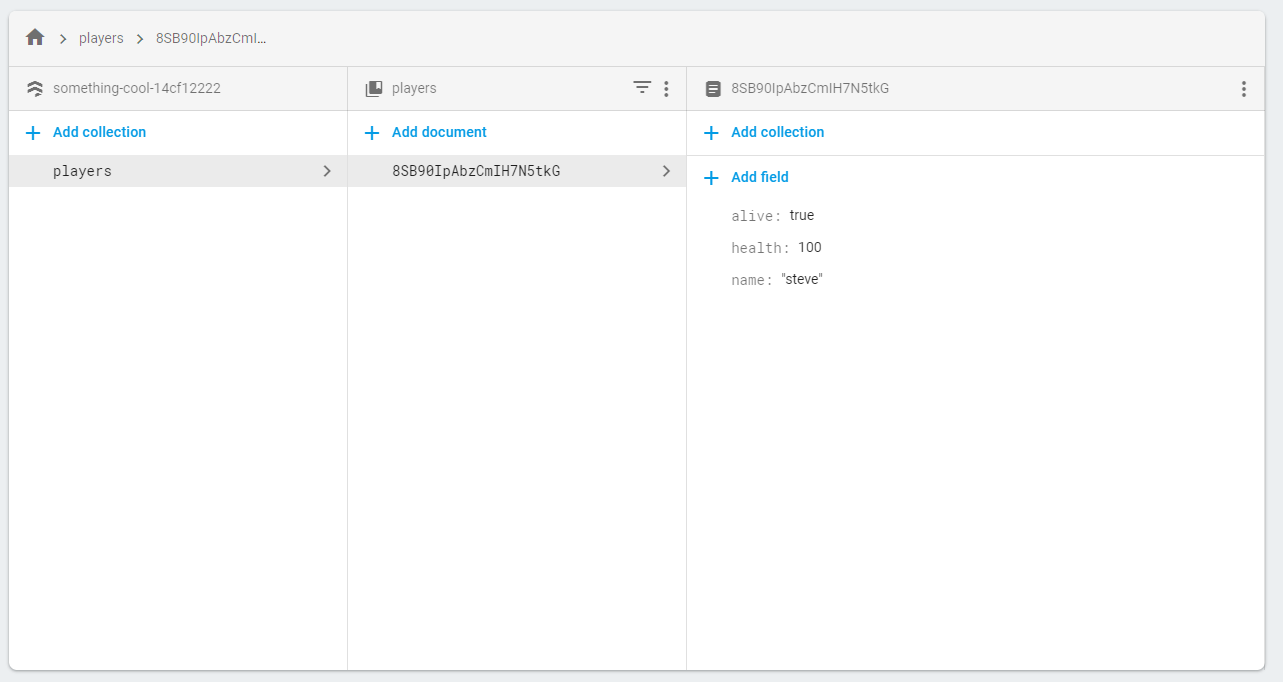Open the overflow menu in players panel
This screenshot has width=1283, height=682.
click(666, 88)
